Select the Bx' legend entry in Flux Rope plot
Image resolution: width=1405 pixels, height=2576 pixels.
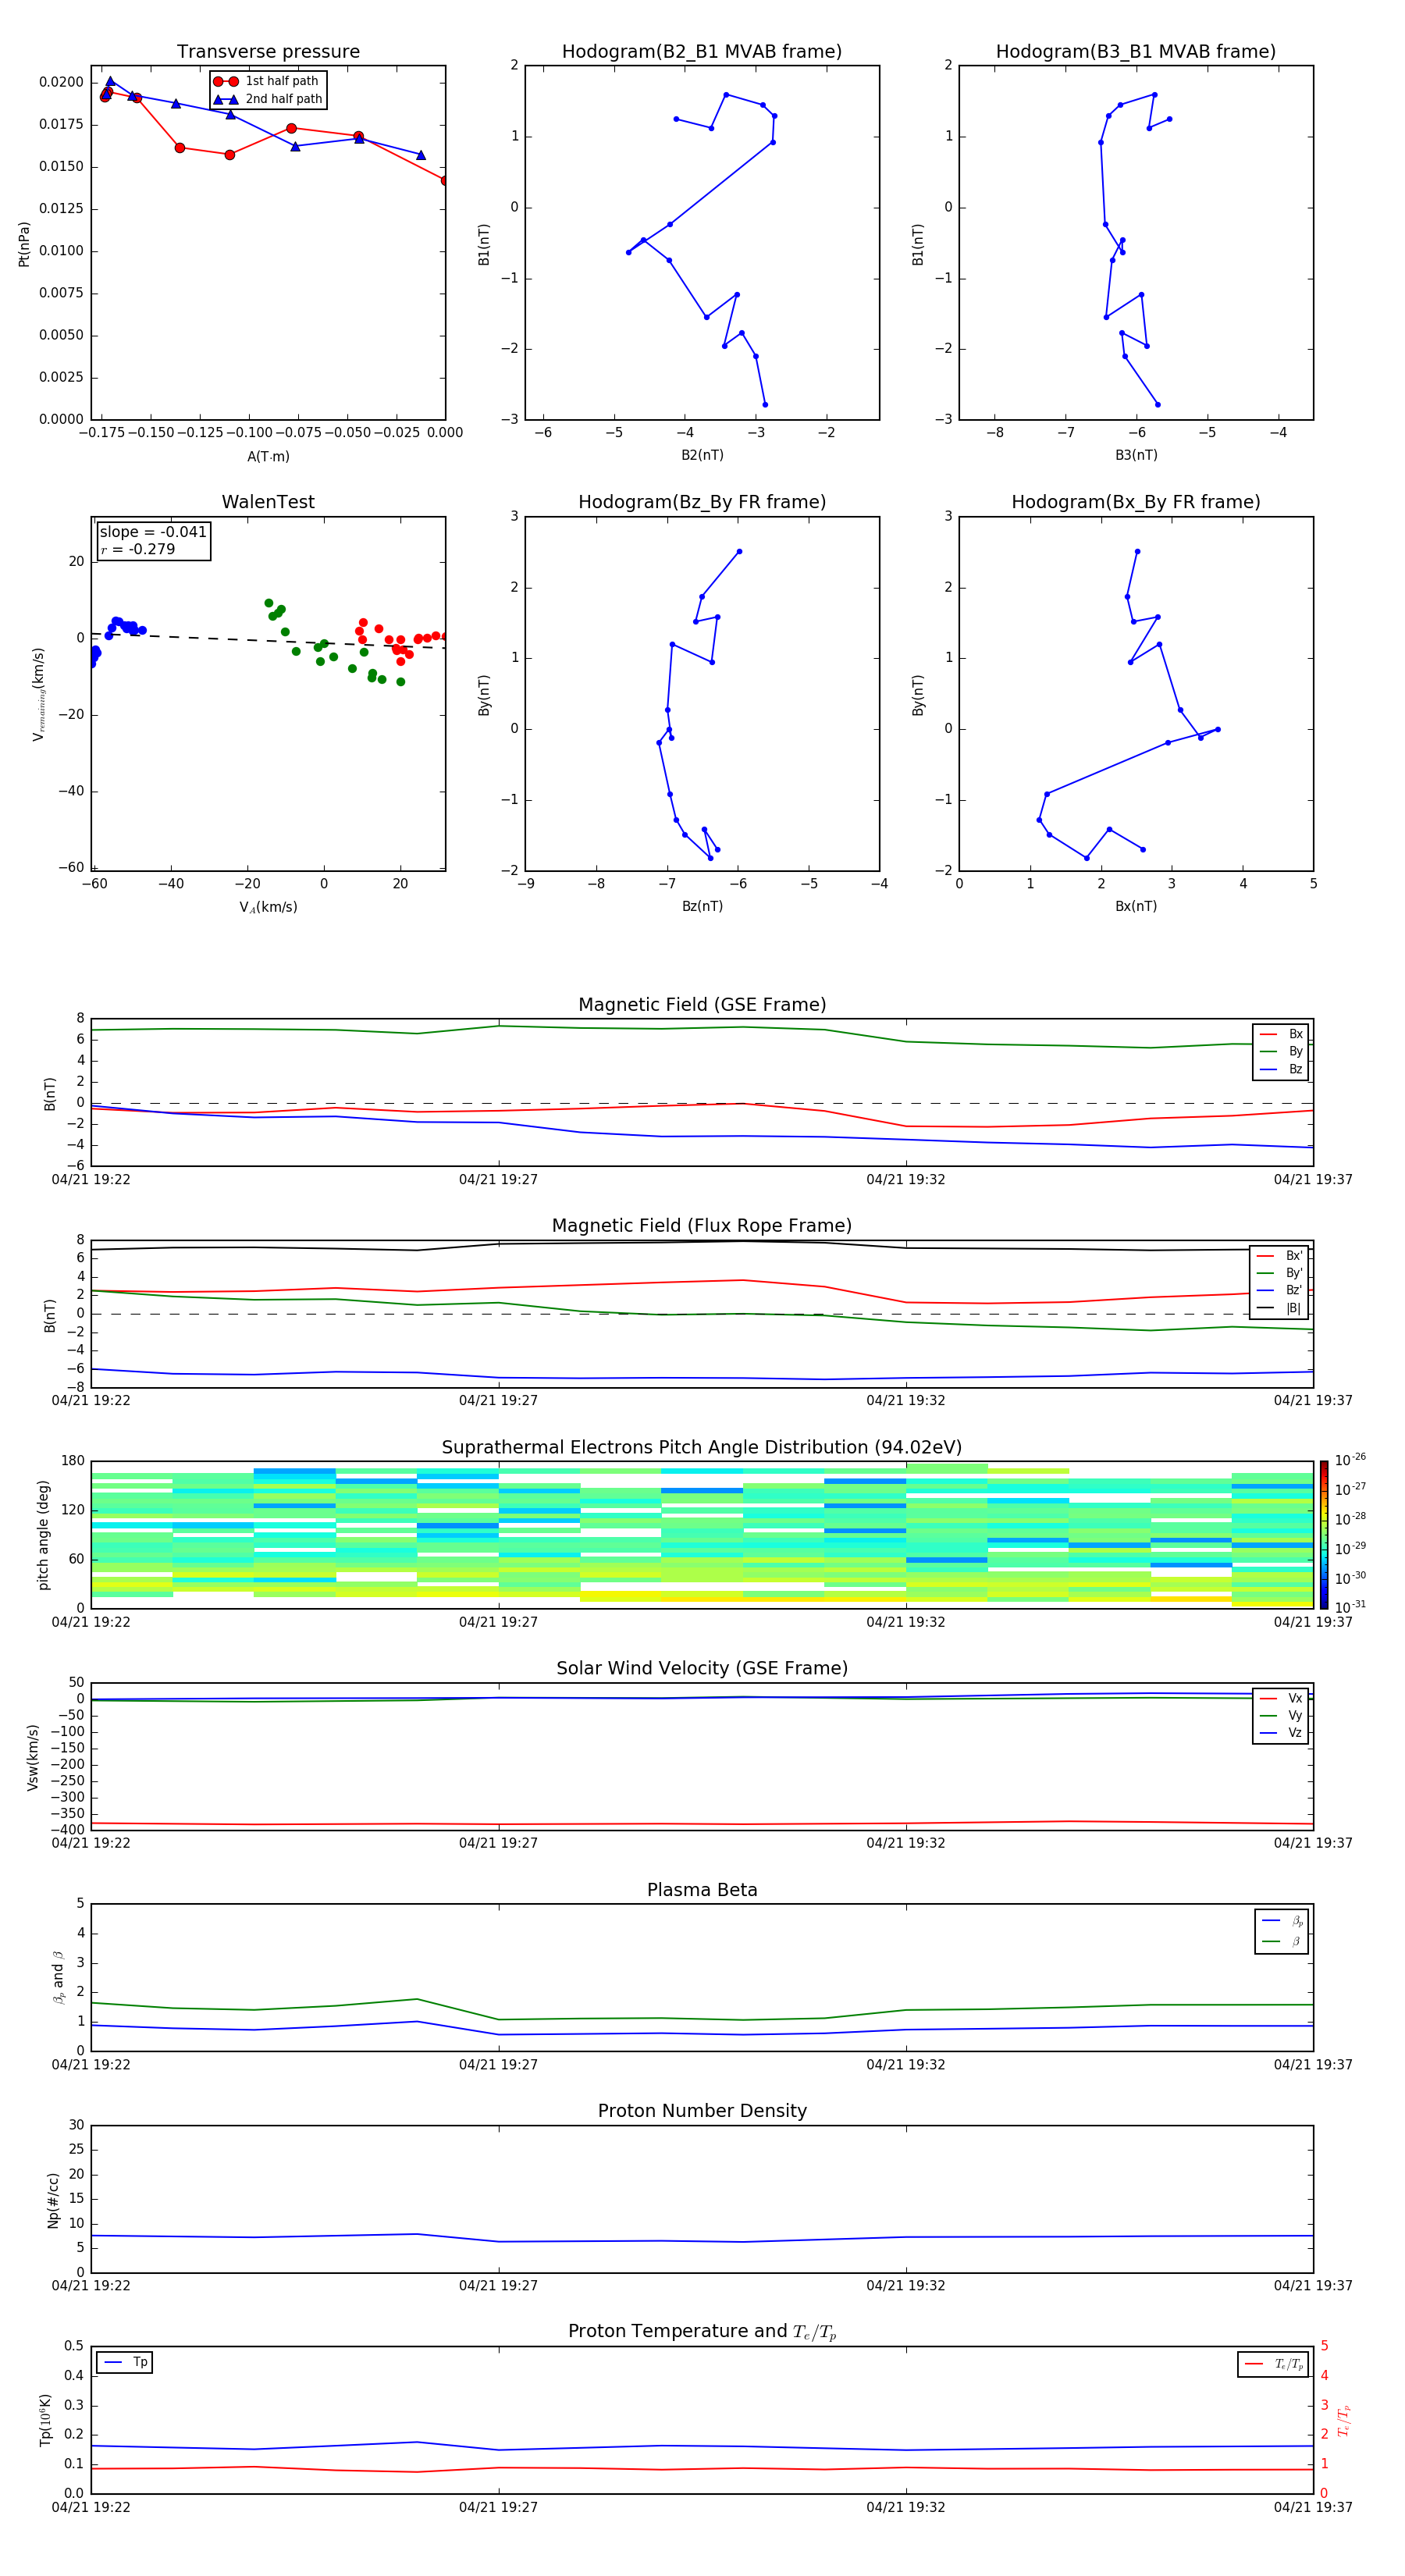pyautogui.click(x=1279, y=1257)
